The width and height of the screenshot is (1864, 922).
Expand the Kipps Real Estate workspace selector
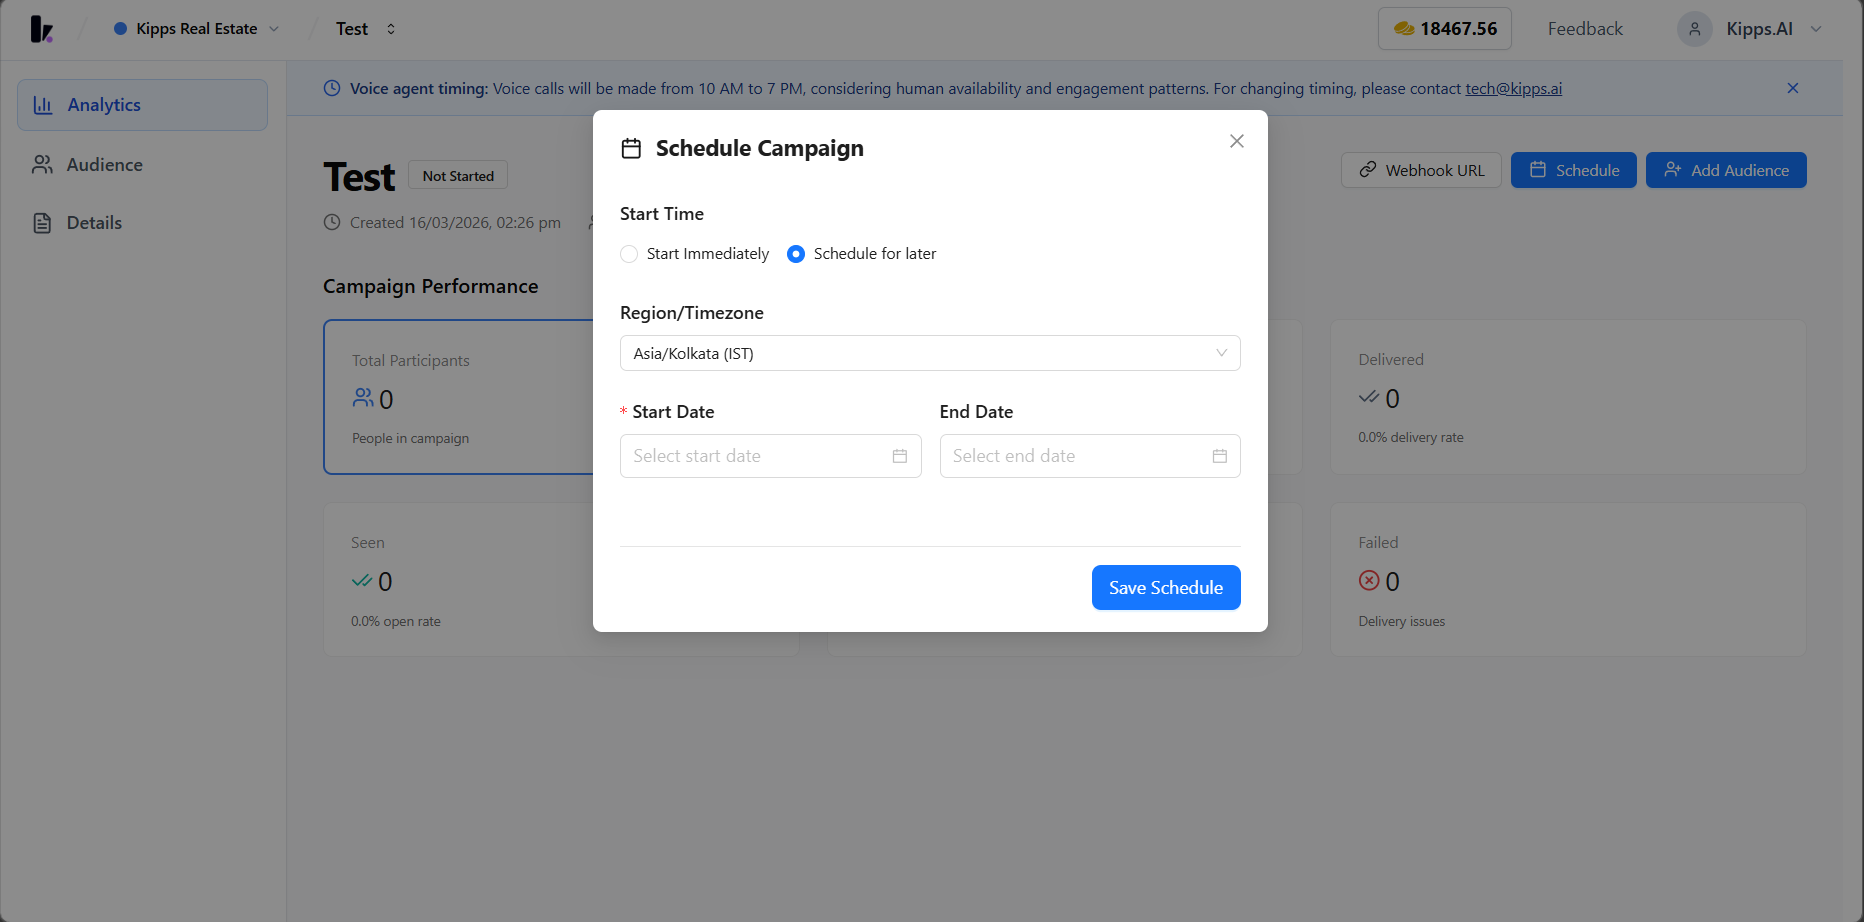coord(197,29)
